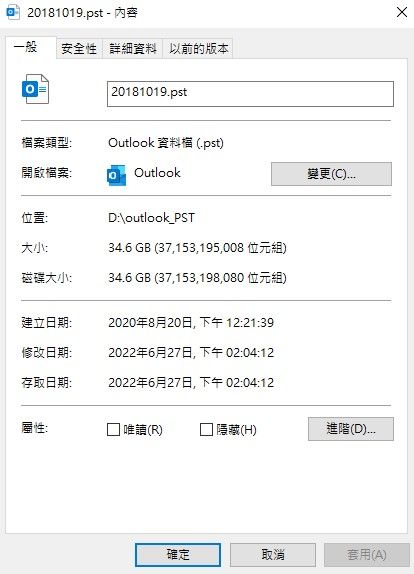
Task: Enable the 唯讀(R) read-only checkbox
Action: coord(113,429)
